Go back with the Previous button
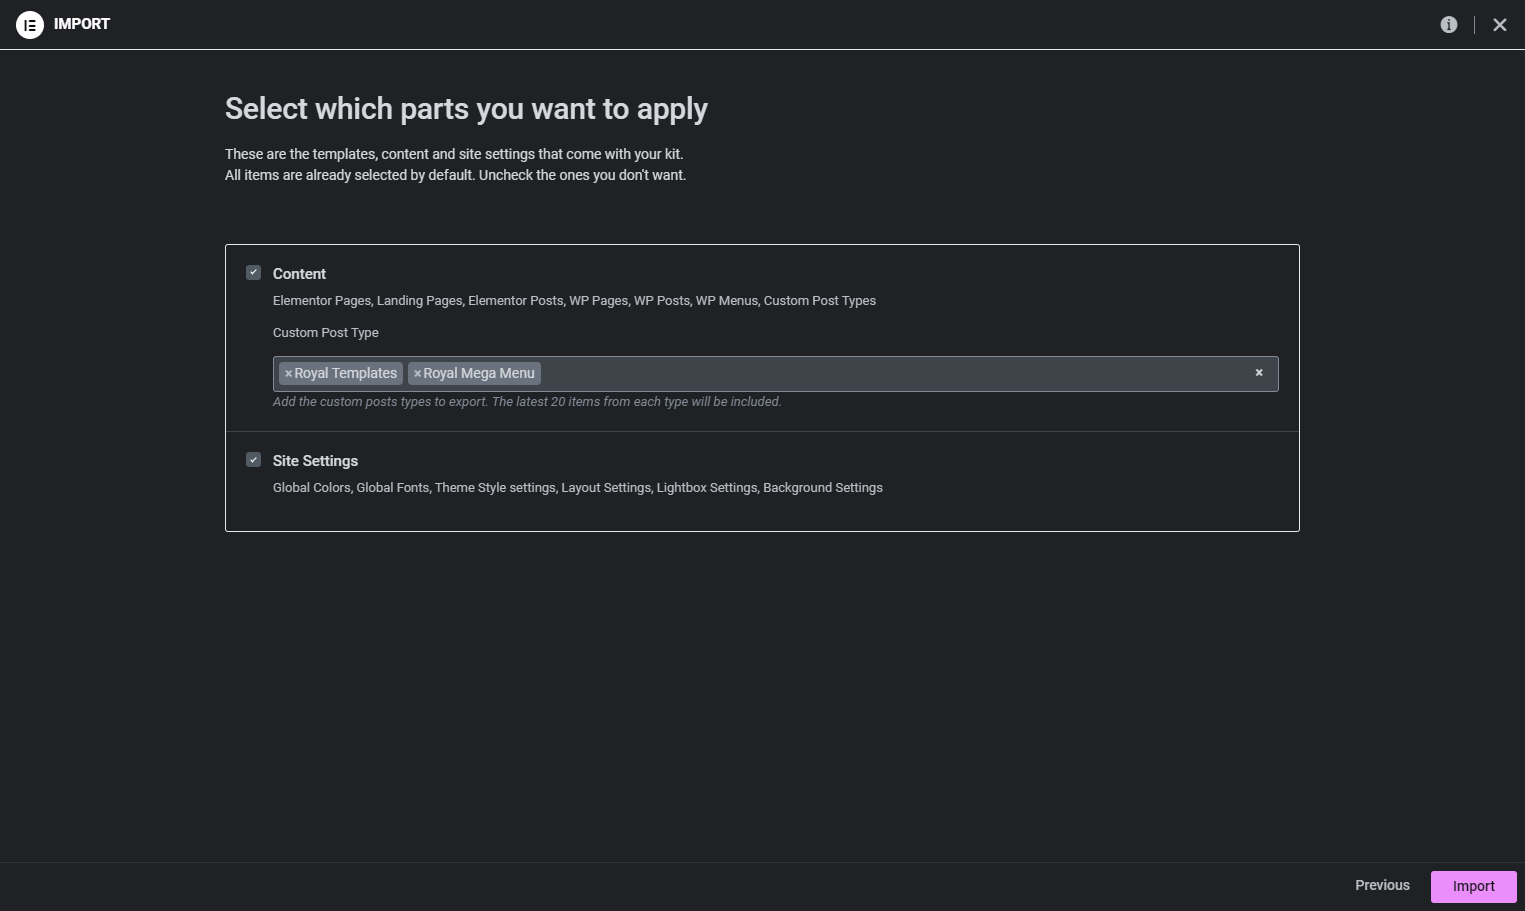1525x911 pixels. (1382, 886)
